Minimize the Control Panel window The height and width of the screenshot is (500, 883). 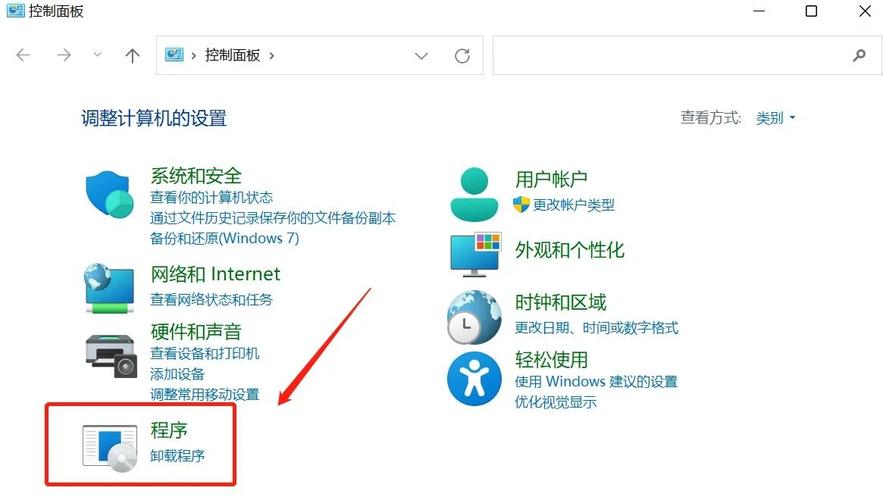pyautogui.click(x=759, y=11)
